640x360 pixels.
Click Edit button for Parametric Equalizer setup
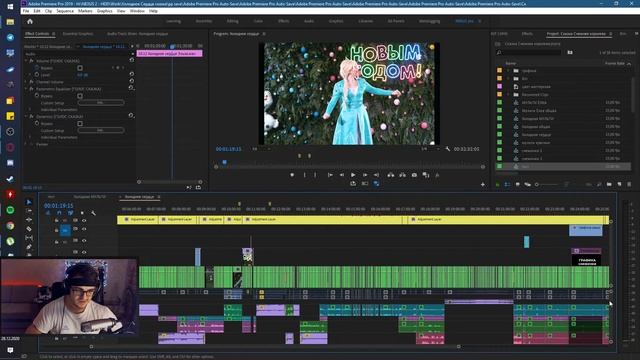[101, 102]
